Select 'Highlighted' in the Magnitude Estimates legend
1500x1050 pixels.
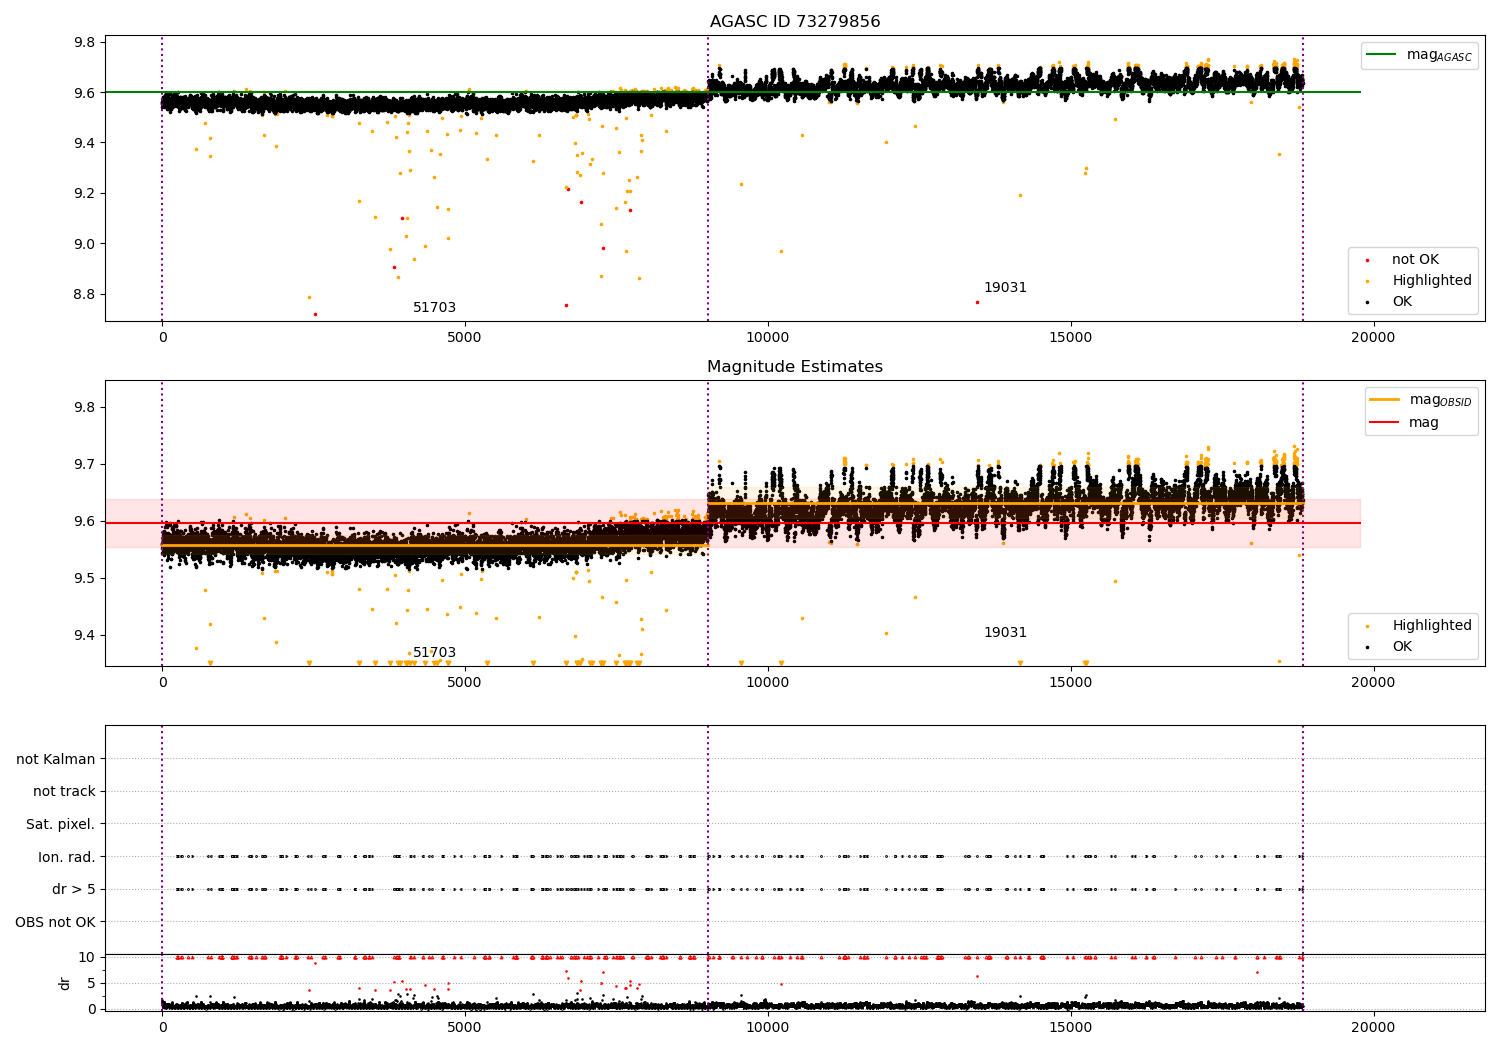click(1432, 626)
